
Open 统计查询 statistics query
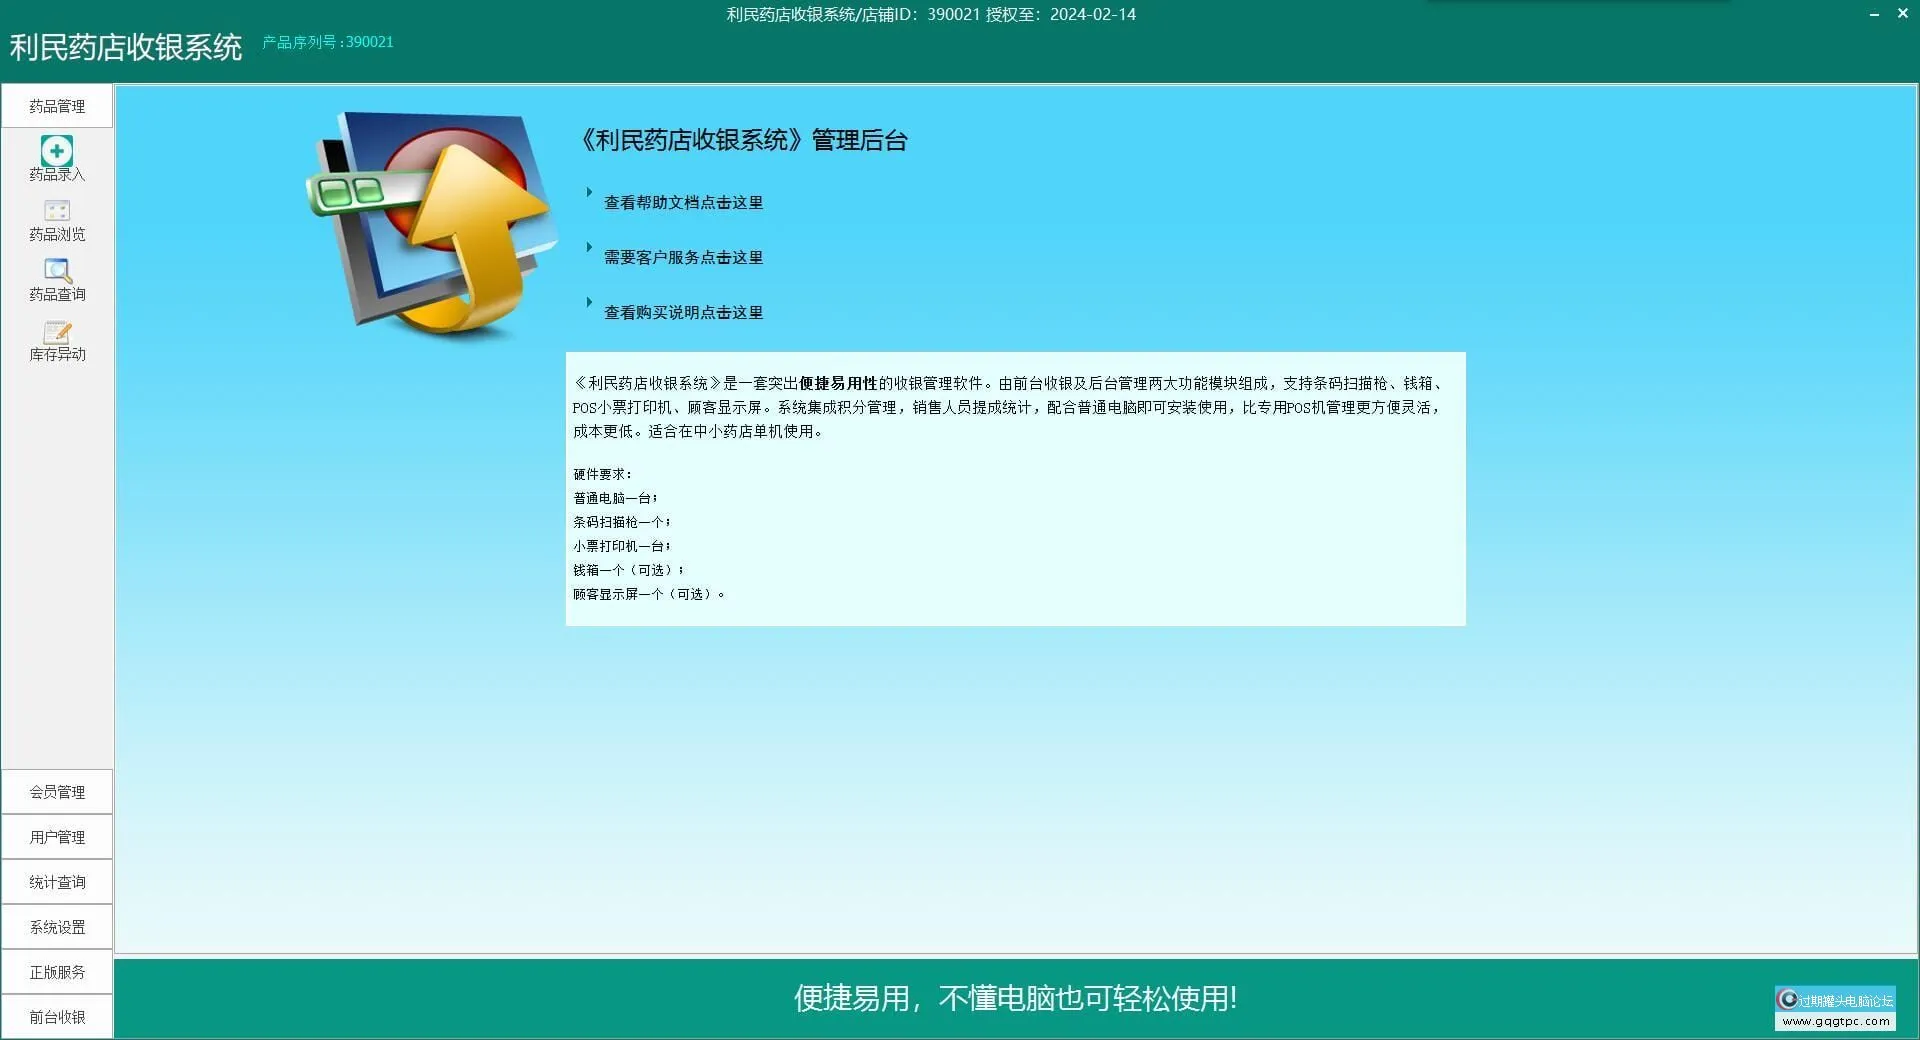click(56, 881)
